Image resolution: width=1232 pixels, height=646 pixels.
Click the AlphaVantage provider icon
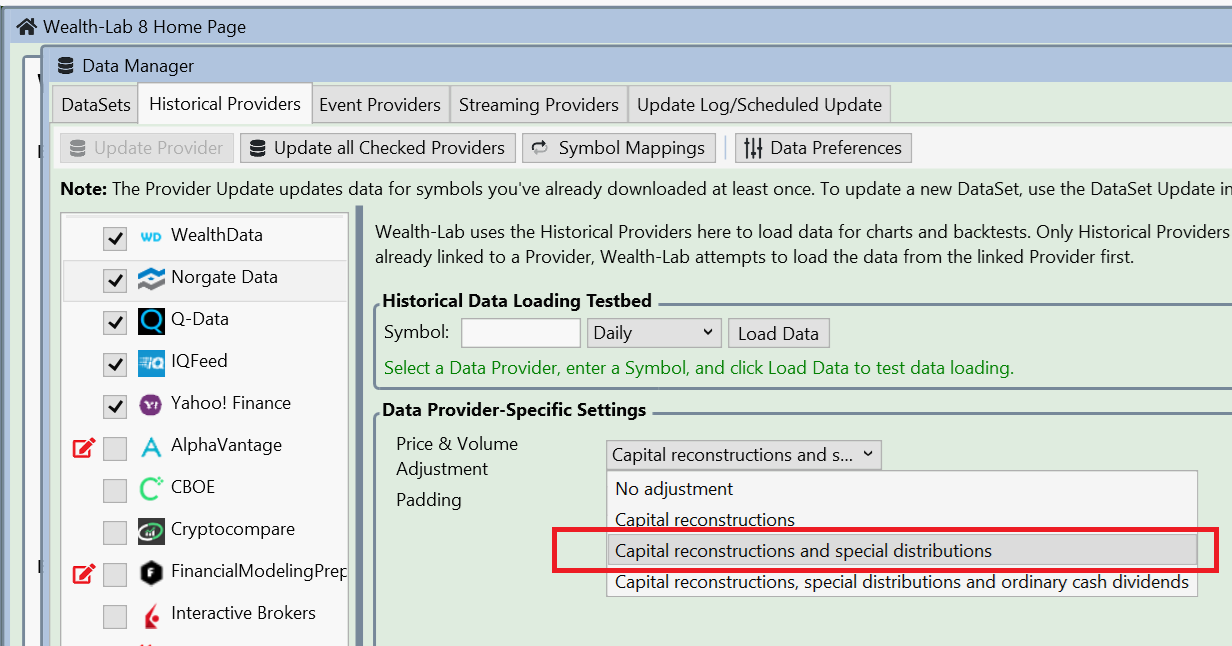coord(151,447)
